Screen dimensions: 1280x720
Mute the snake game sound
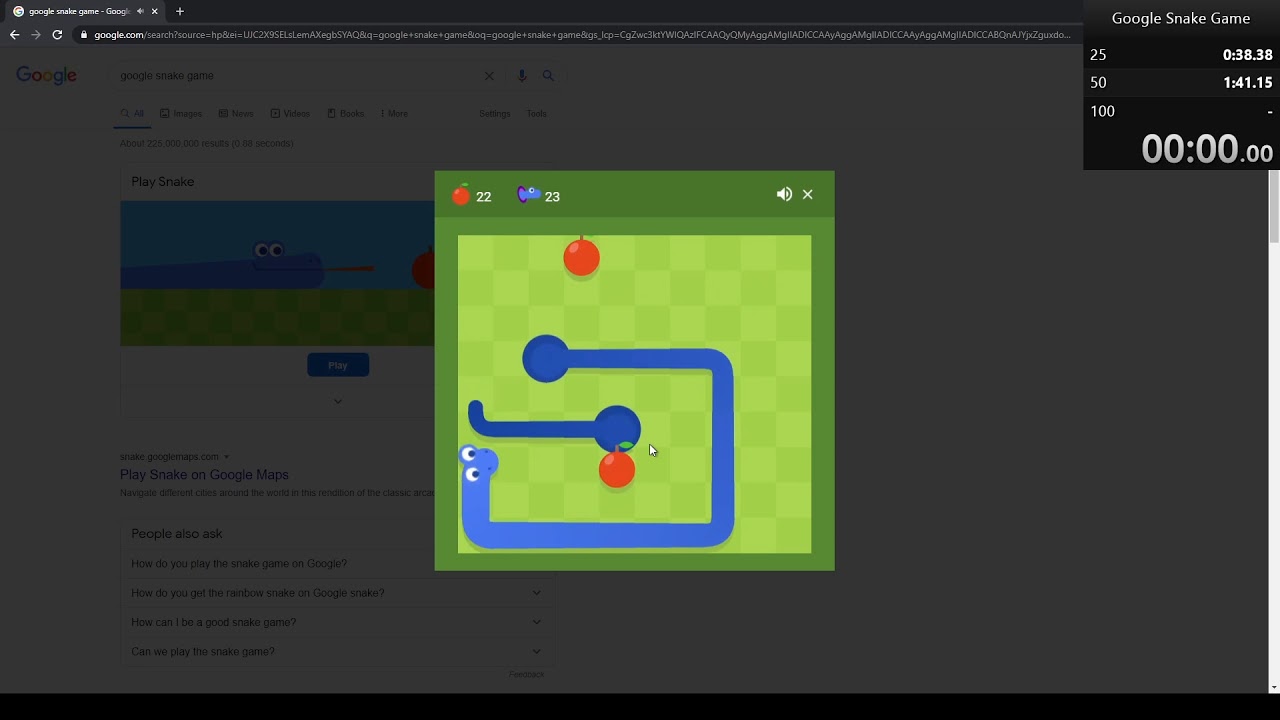[x=784, y=195]
